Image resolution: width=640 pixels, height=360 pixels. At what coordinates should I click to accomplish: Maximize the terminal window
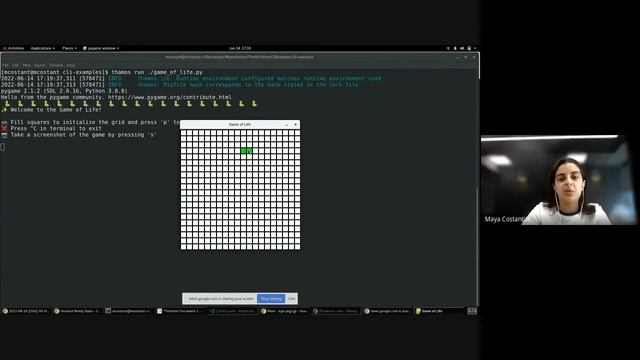coord(466,57)
